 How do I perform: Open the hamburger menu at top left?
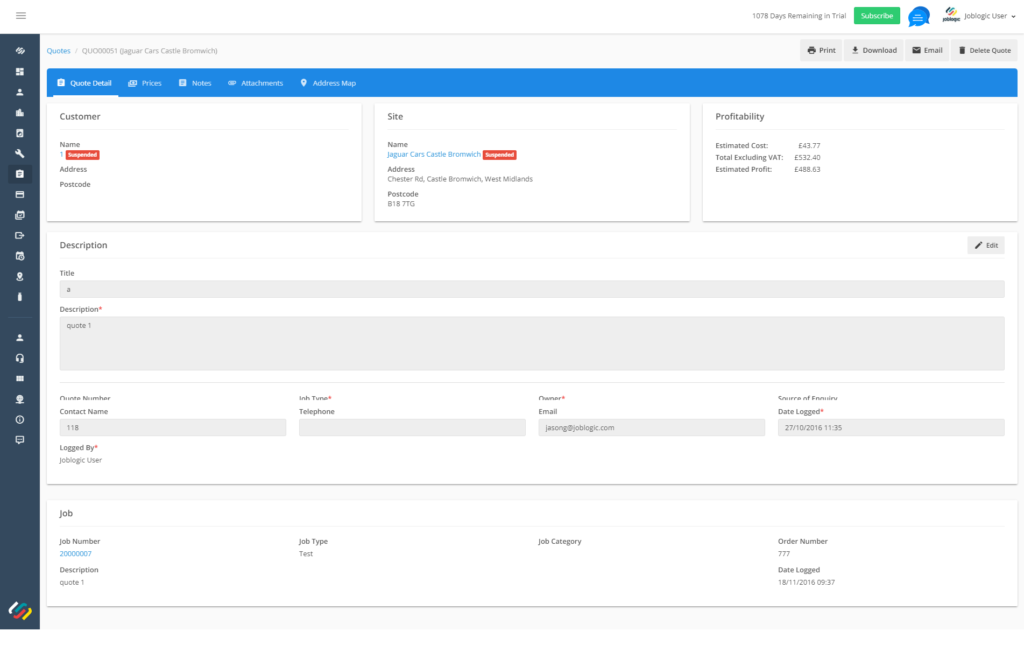pyautogui.click(x=21, y=16)
